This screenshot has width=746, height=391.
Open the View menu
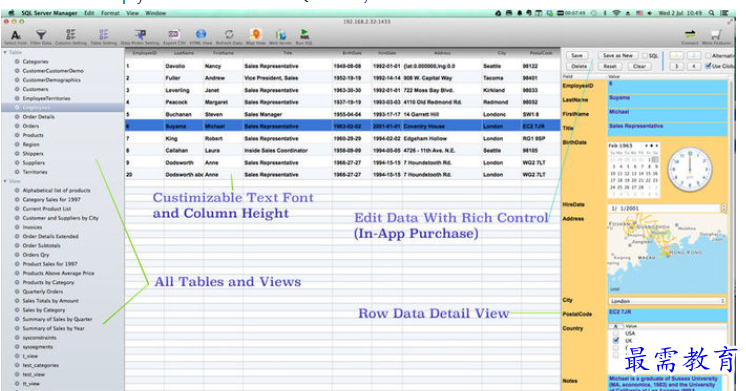click(x=132, y=13)
